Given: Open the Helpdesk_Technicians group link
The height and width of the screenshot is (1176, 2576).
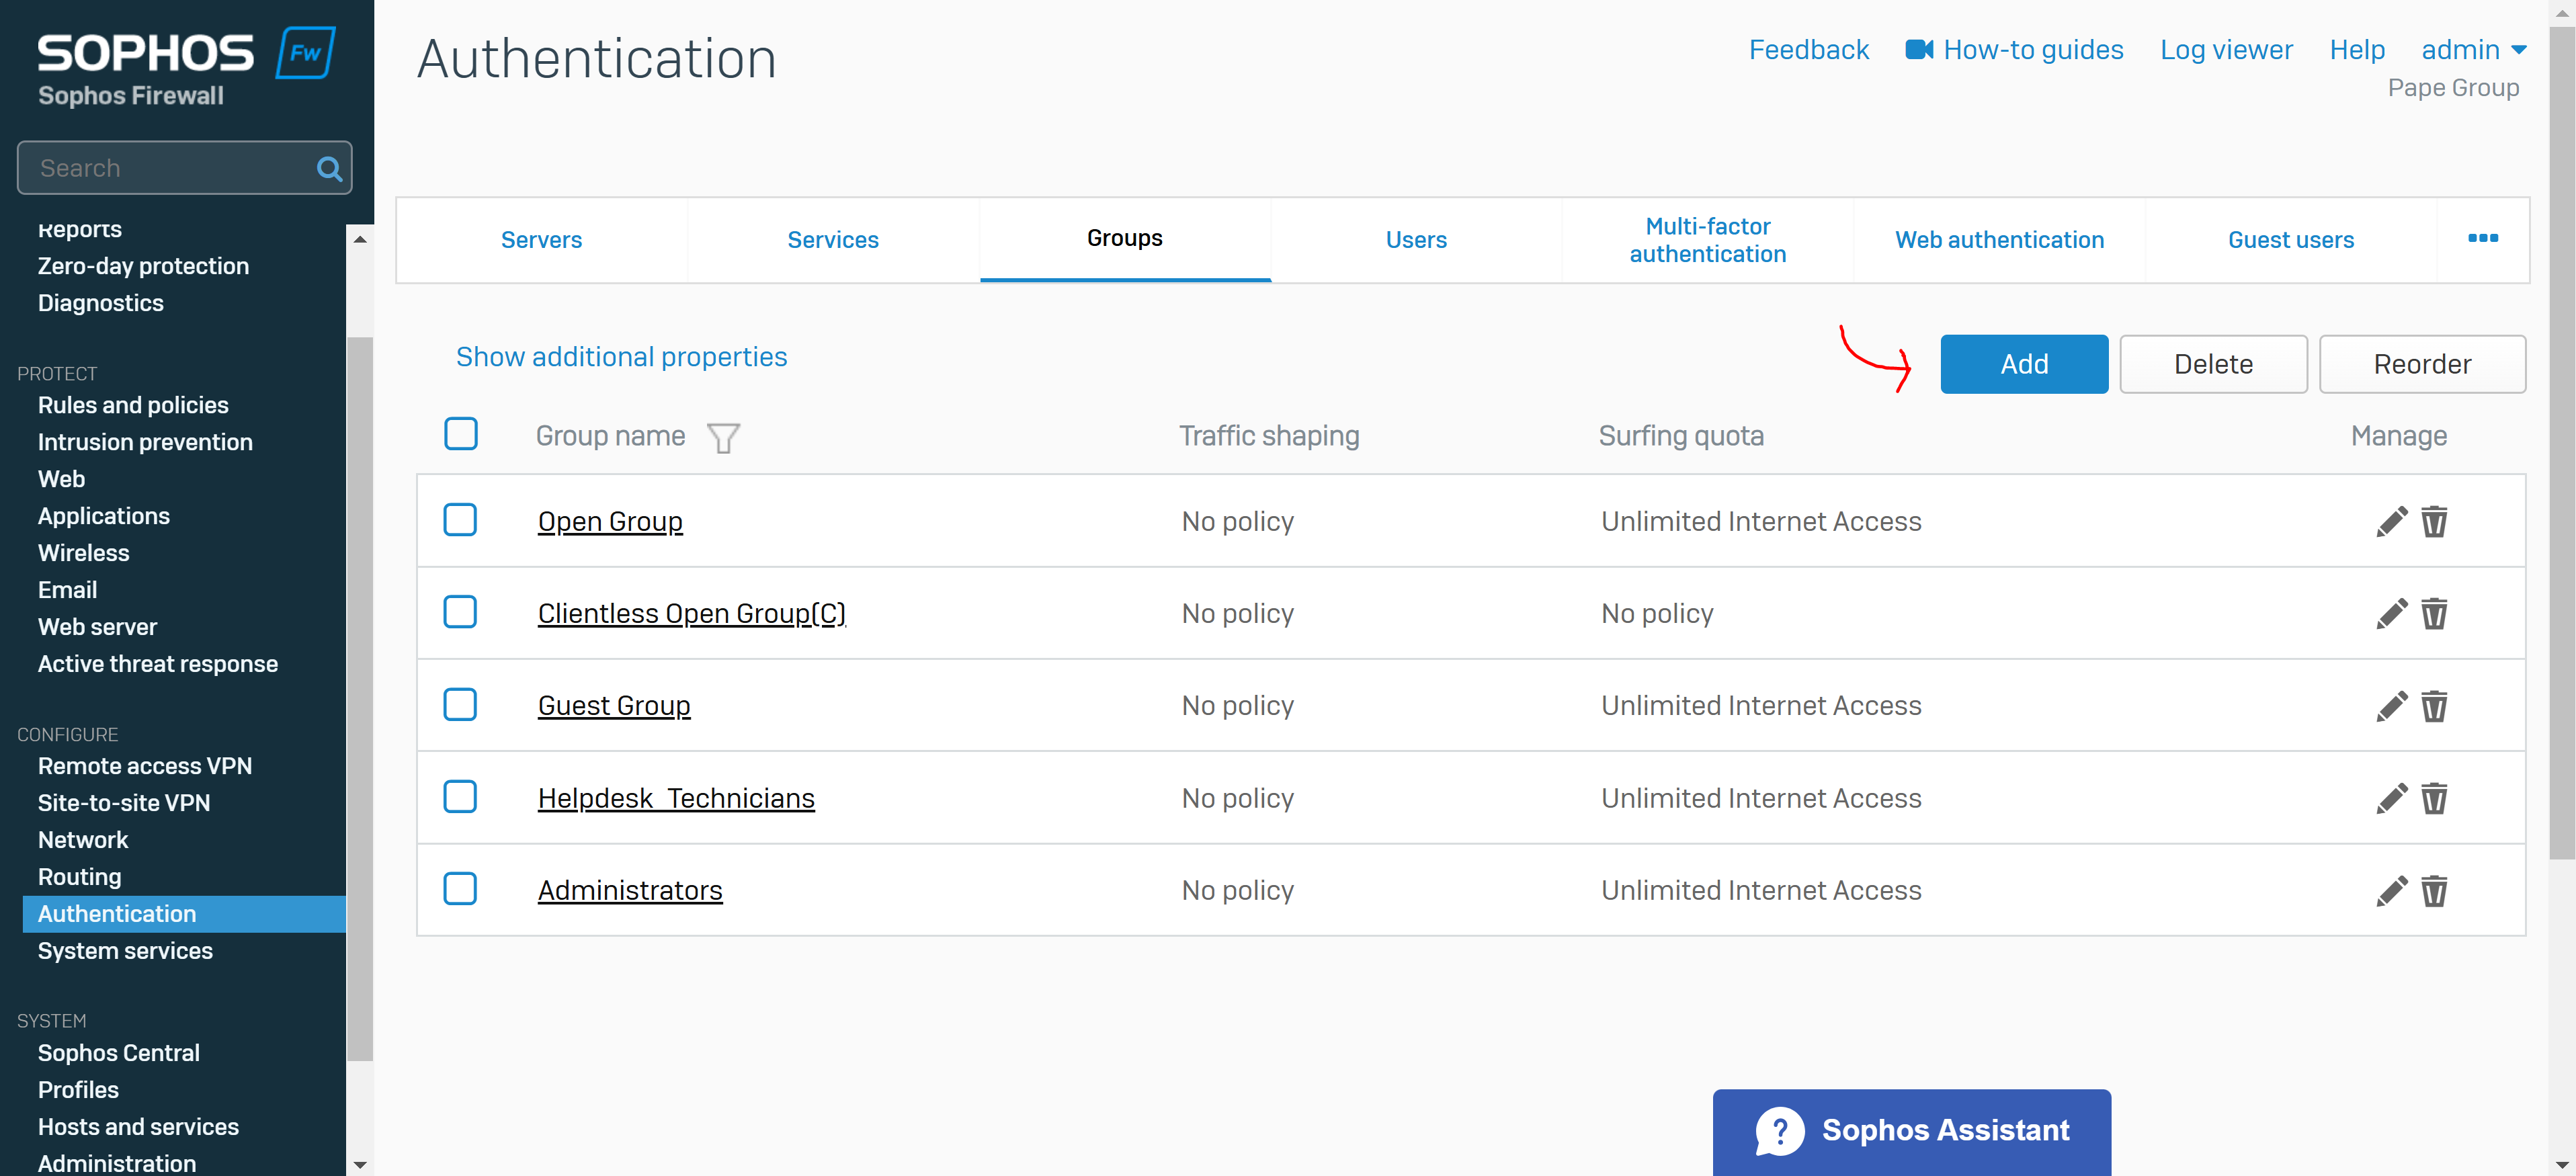Looking at the screenshot, I should [676, 799].
